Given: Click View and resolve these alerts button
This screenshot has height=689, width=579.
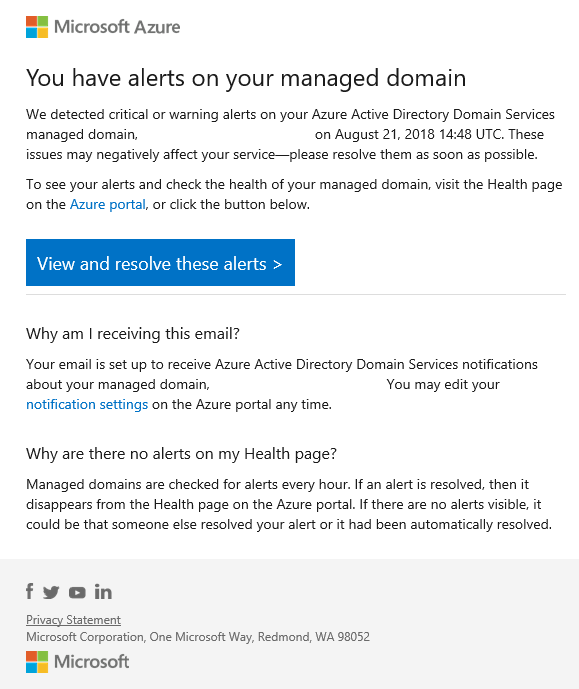Looking at the screenshot, I should click(160, 263).
